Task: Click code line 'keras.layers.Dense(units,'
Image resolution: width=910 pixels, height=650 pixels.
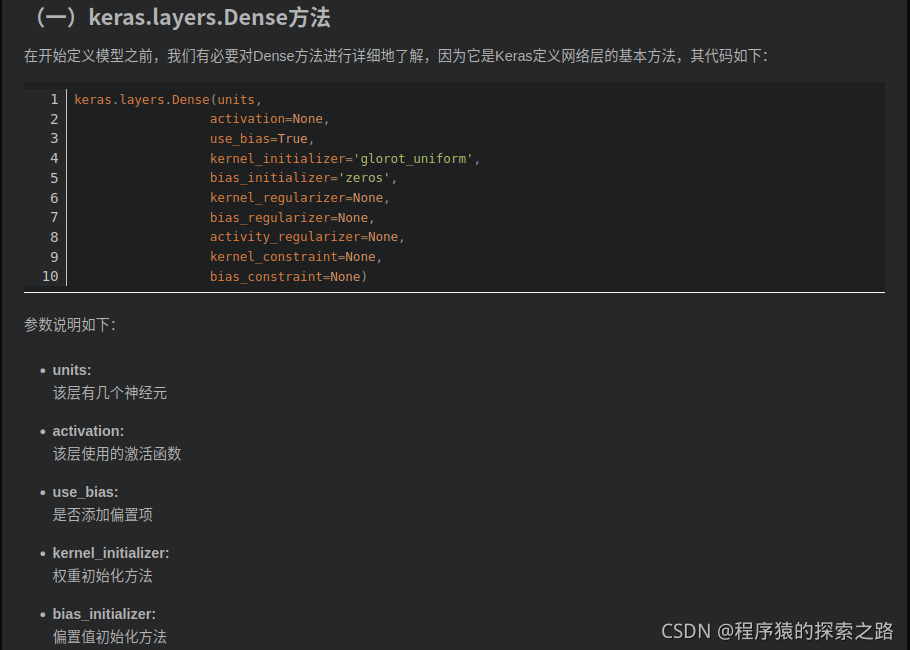Action: coord(168,100)
